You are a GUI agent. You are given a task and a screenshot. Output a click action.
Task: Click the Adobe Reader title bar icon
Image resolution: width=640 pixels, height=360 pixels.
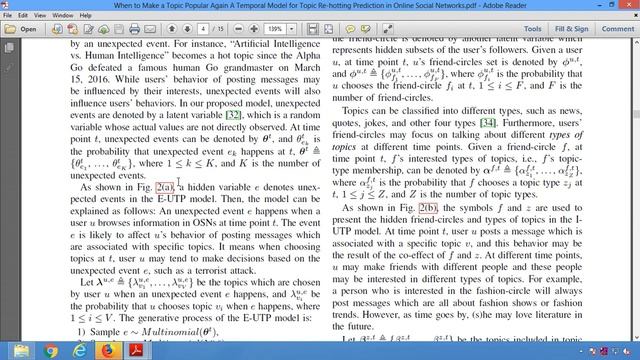pyautogui.click(x=5, y=5)
